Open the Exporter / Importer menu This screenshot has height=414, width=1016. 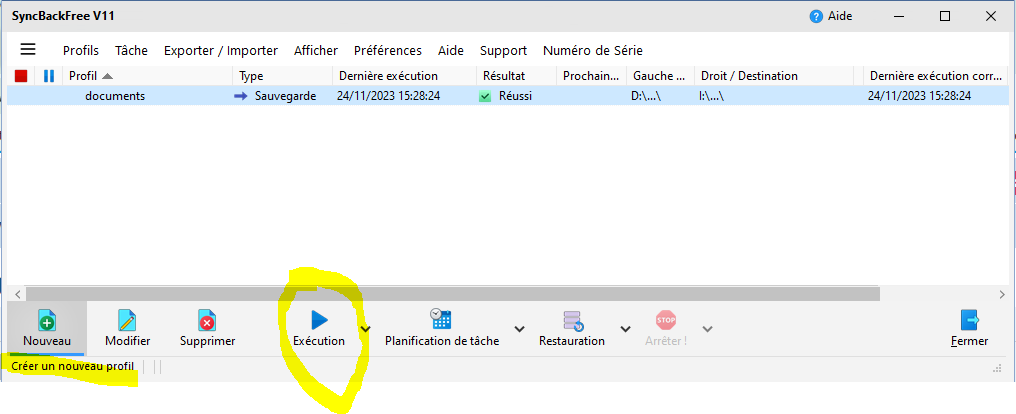(221, 51)
